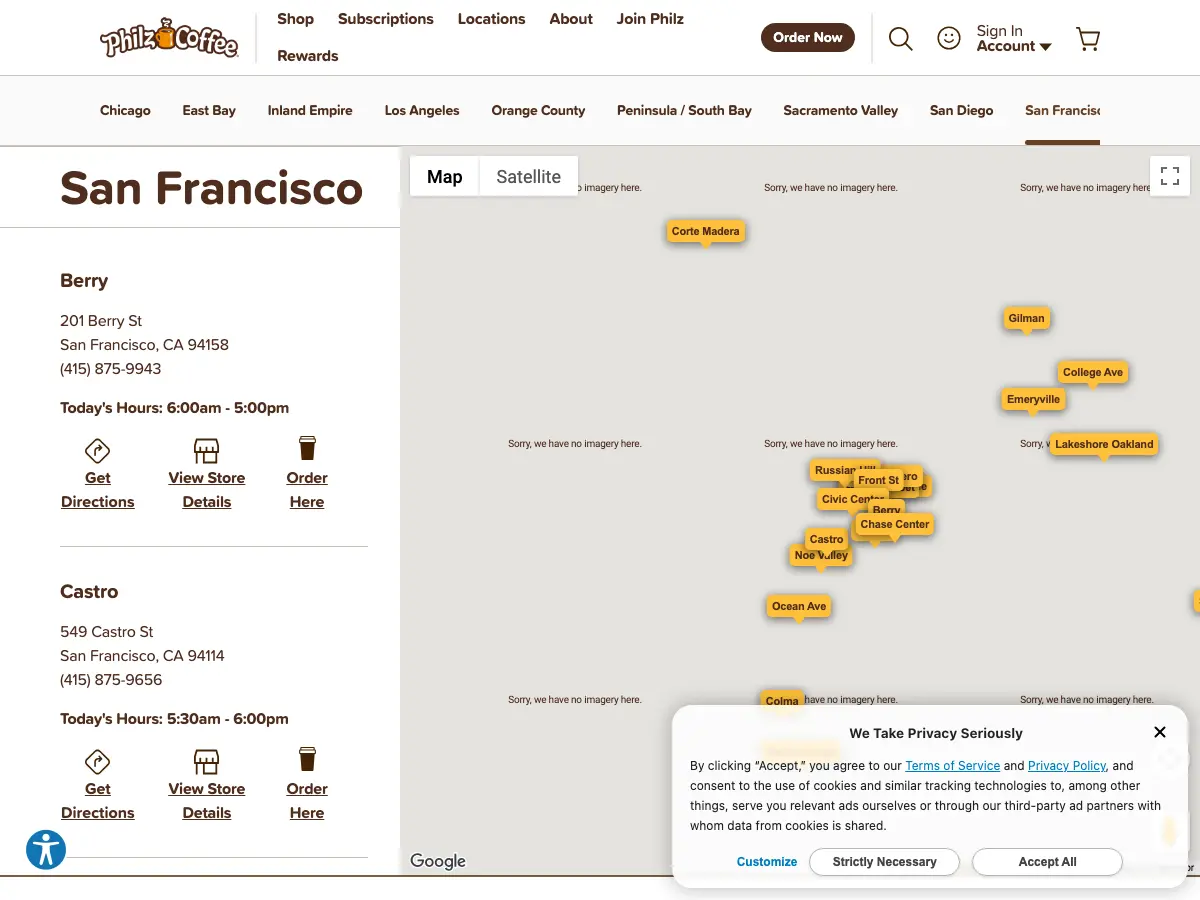Click the Berry store details storefront icon

206,450
